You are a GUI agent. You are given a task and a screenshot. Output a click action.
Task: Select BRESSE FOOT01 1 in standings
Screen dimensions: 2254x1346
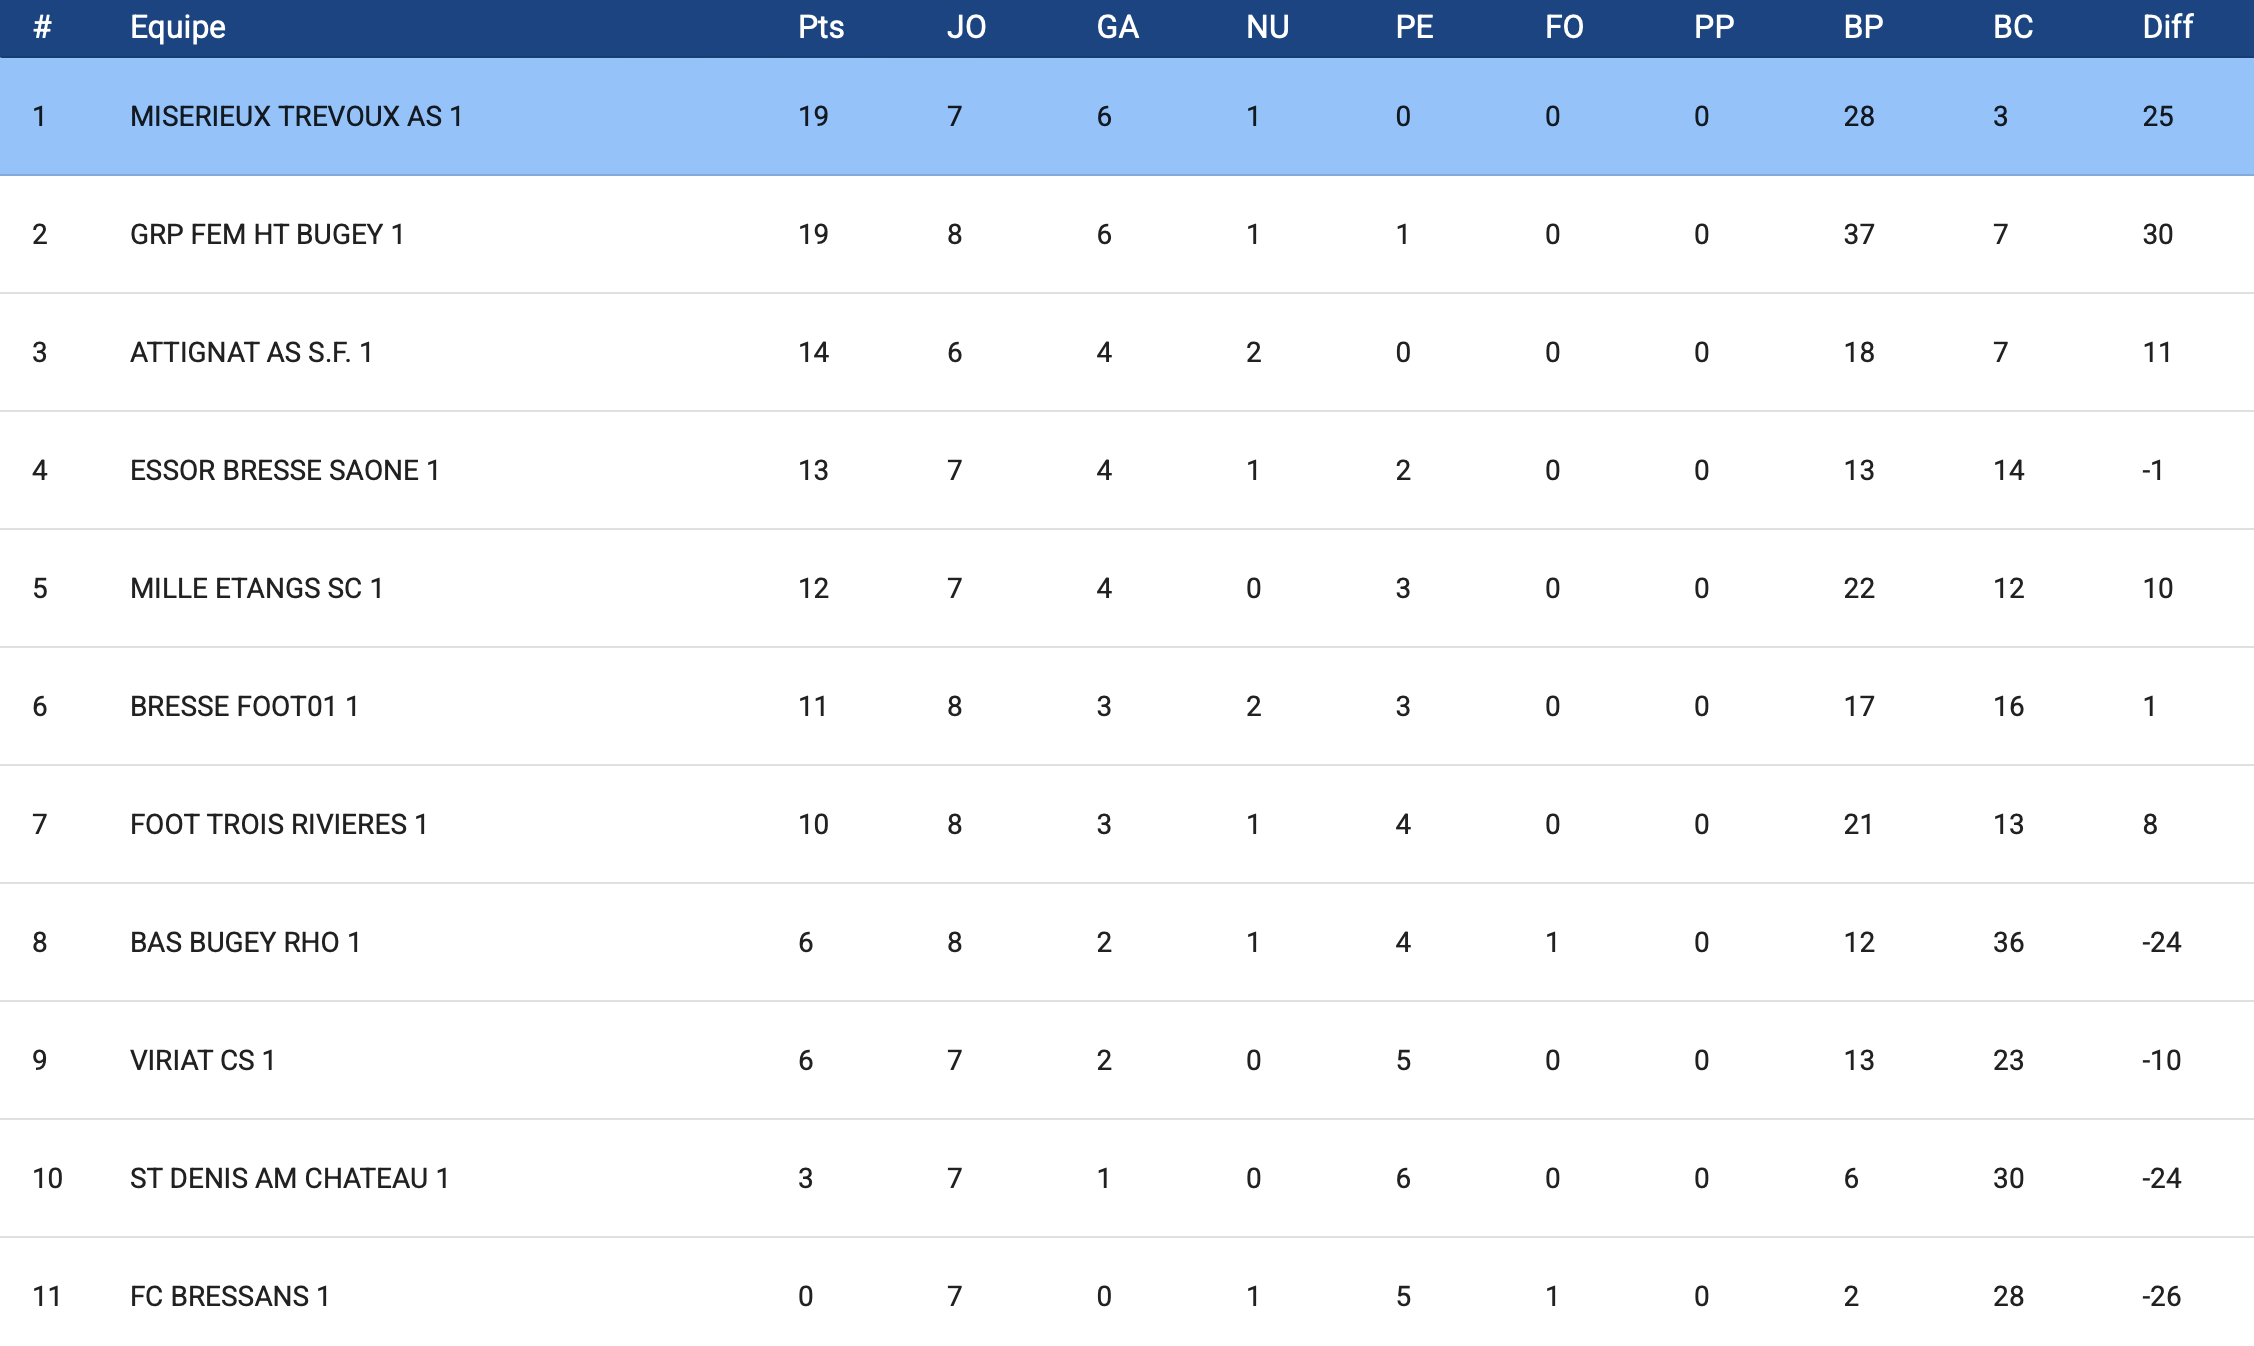tap(244, 707)
